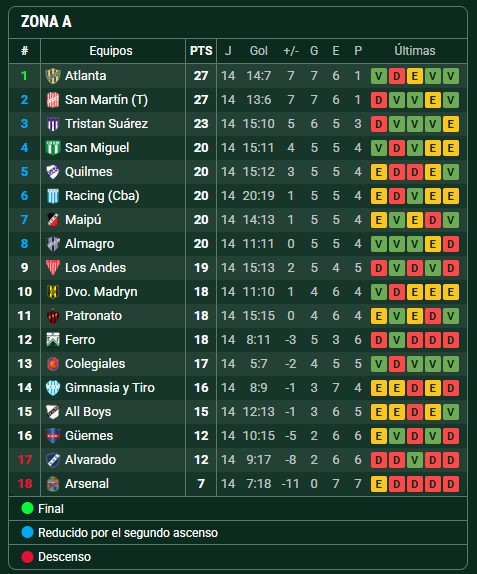This screenshot has height=574, width=477.
Task: Click the Gimnasia y Tiro crest icon
Action: coord(53,388)
